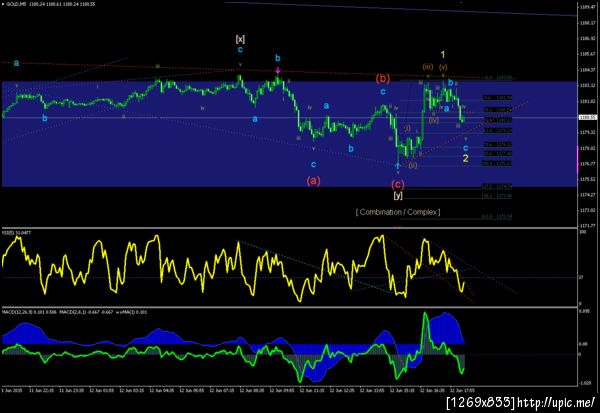Select the cyan c label above yellow 2
Image resolution: width=600 pixels, height=413 pixels.
pos(465,148)
